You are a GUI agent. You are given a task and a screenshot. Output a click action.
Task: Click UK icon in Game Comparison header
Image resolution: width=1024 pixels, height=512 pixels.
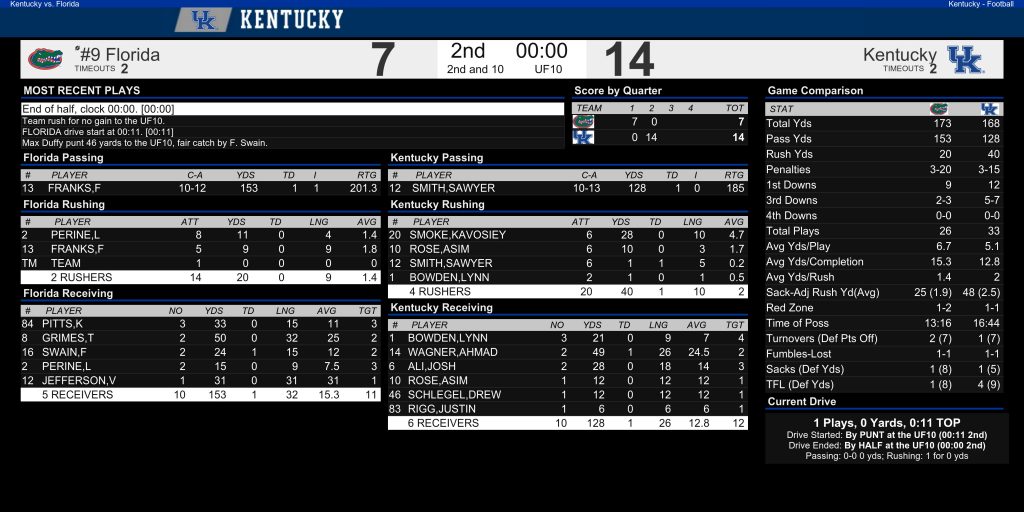[x=989, y=109]
